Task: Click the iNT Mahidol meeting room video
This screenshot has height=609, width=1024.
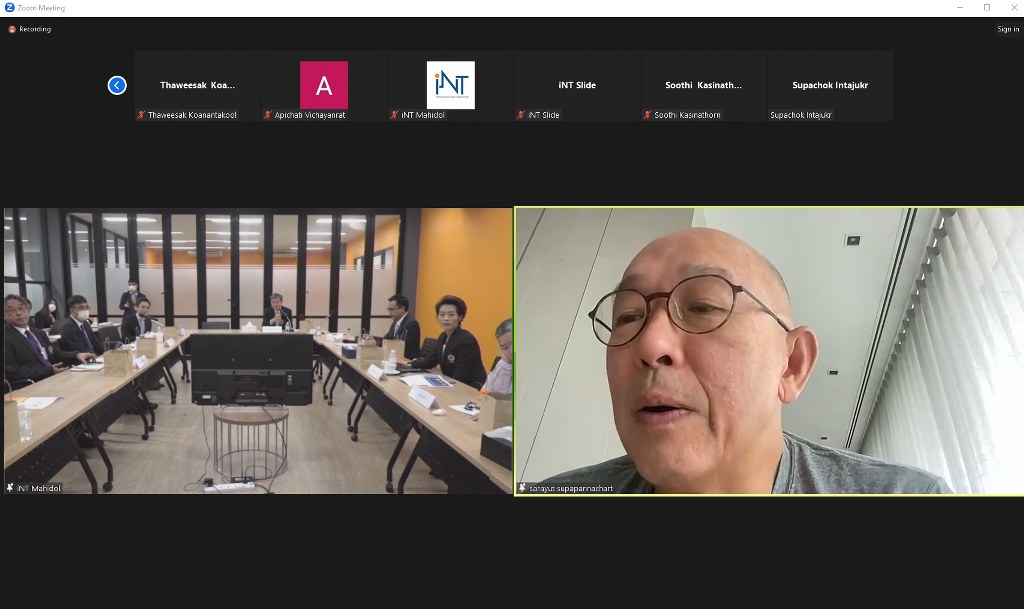Action: (258, 350)
